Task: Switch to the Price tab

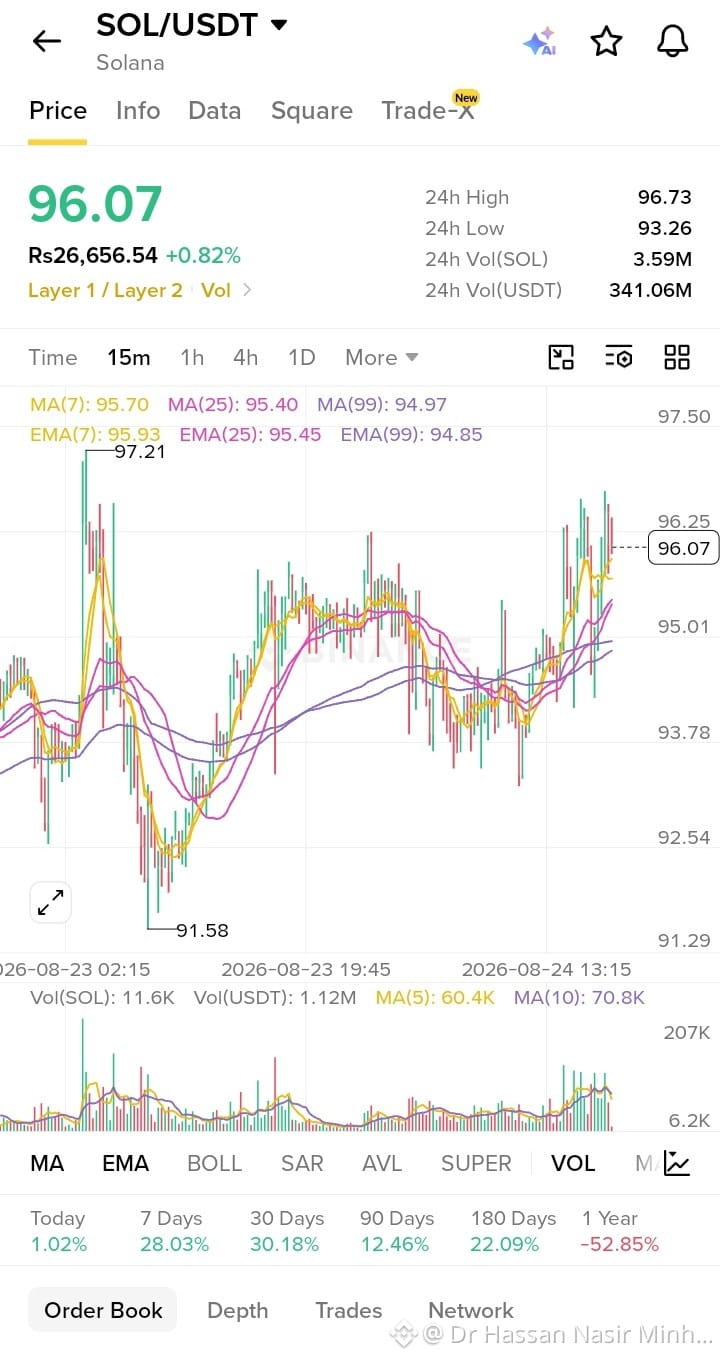Action: (x=58, y=110)
